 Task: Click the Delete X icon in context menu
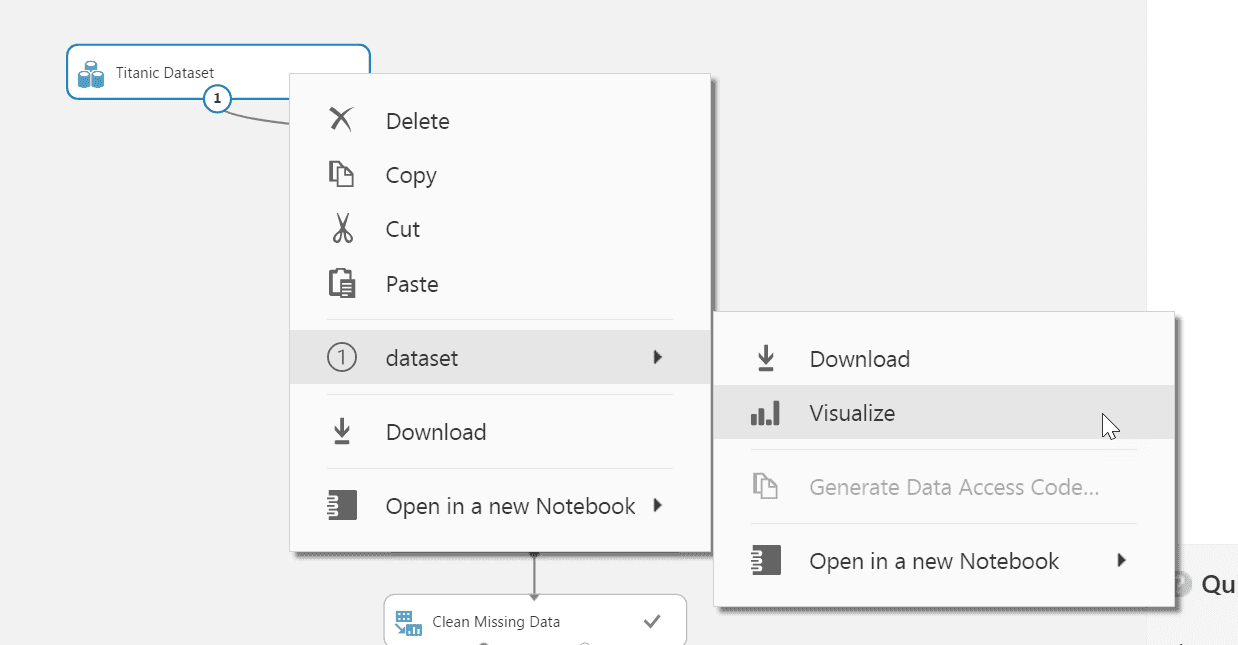(x=342, y=121)
